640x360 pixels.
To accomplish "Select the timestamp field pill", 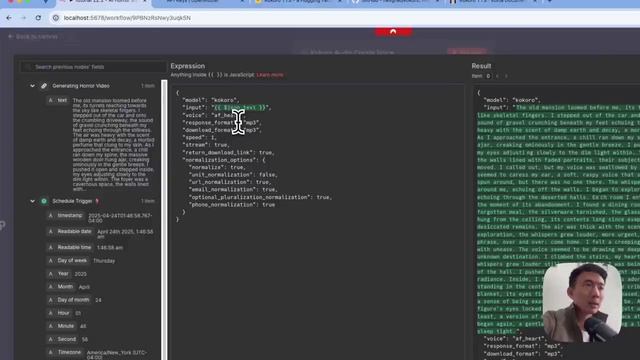I will click(x=65, y=216).
